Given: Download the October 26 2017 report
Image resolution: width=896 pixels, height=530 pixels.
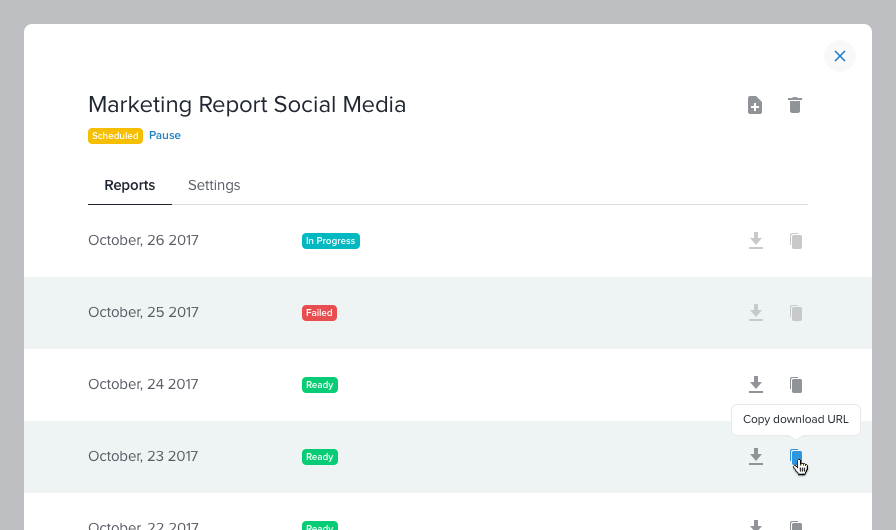Looking at the screenshot, I should coord(755,240).
